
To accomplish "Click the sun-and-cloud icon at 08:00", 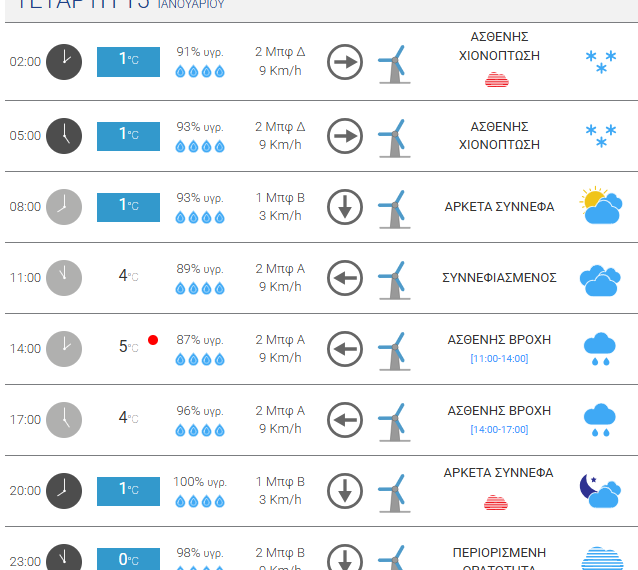I will point(600,206).
